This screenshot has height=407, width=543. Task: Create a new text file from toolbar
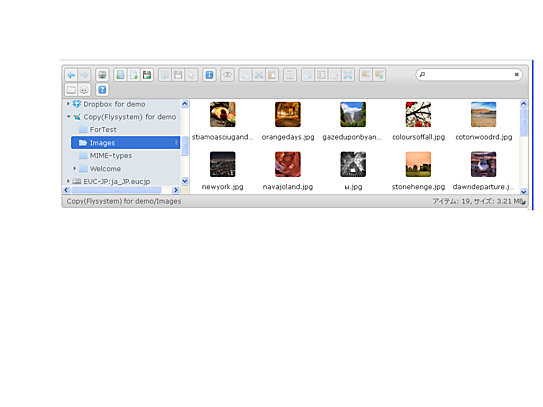tap(133, 75)
